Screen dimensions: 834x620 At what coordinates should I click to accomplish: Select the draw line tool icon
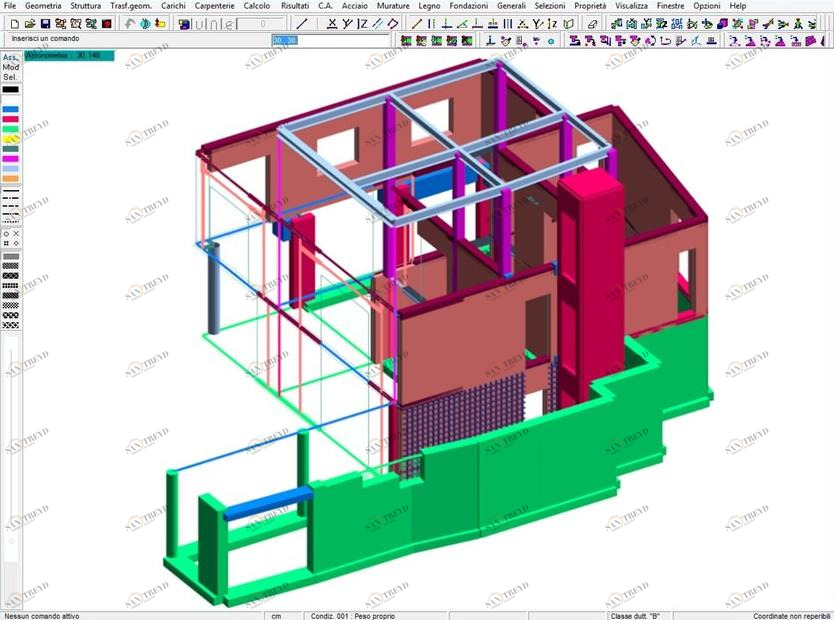(302, 24)
